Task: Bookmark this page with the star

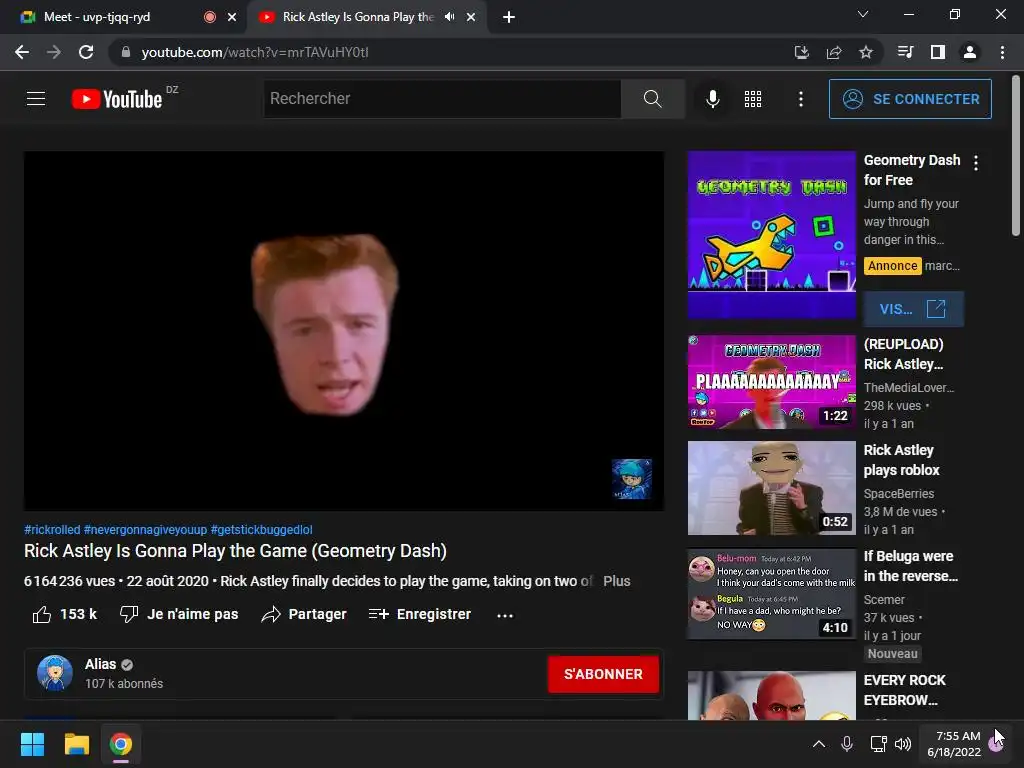Action: 866,52
